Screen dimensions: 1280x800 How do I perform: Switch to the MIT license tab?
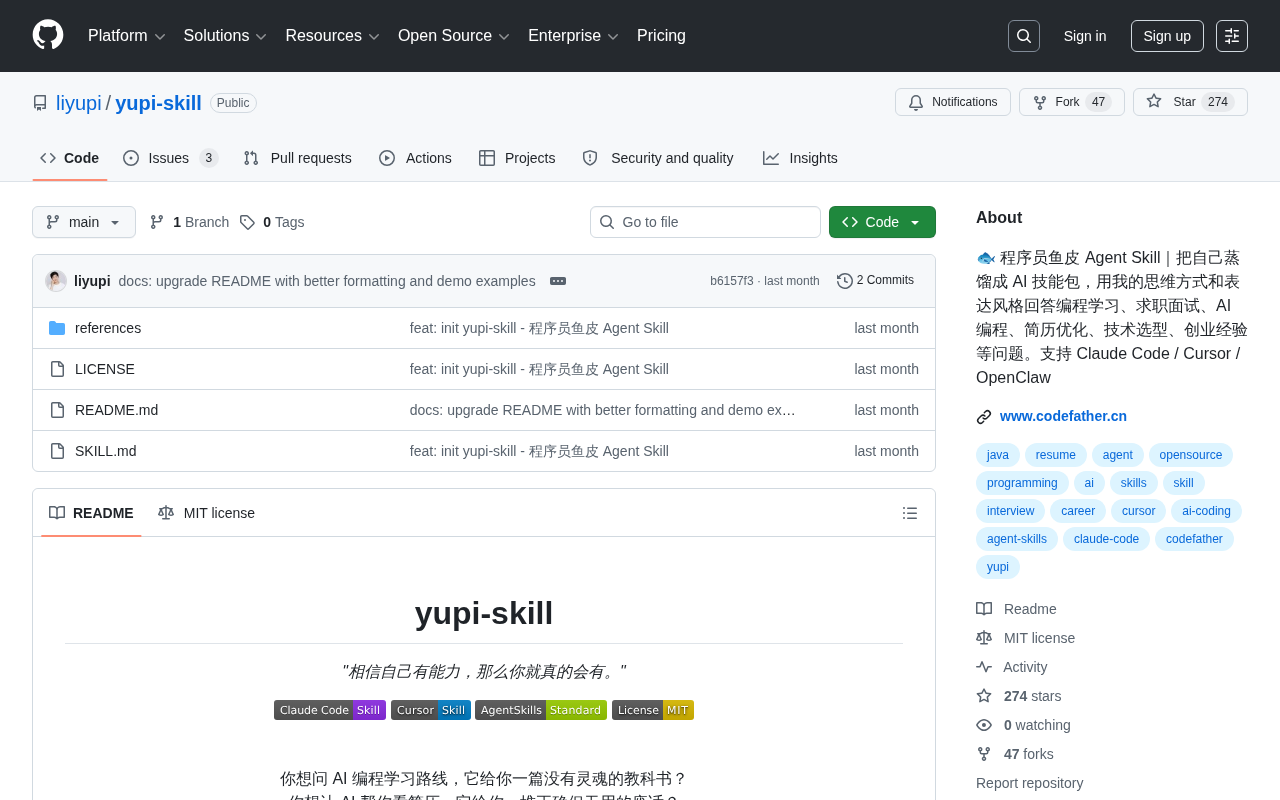[x=206, y=513]
